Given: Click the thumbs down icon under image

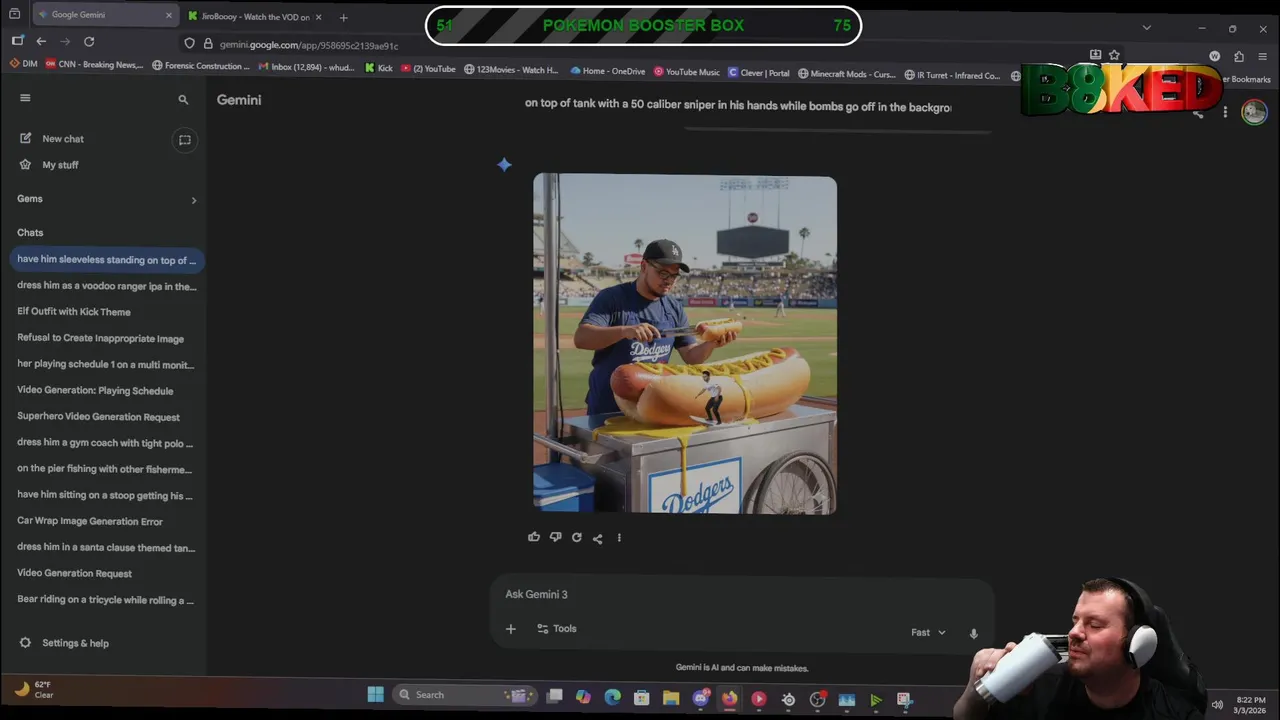Looking at the screenshot, I should [x=555, y=537].
